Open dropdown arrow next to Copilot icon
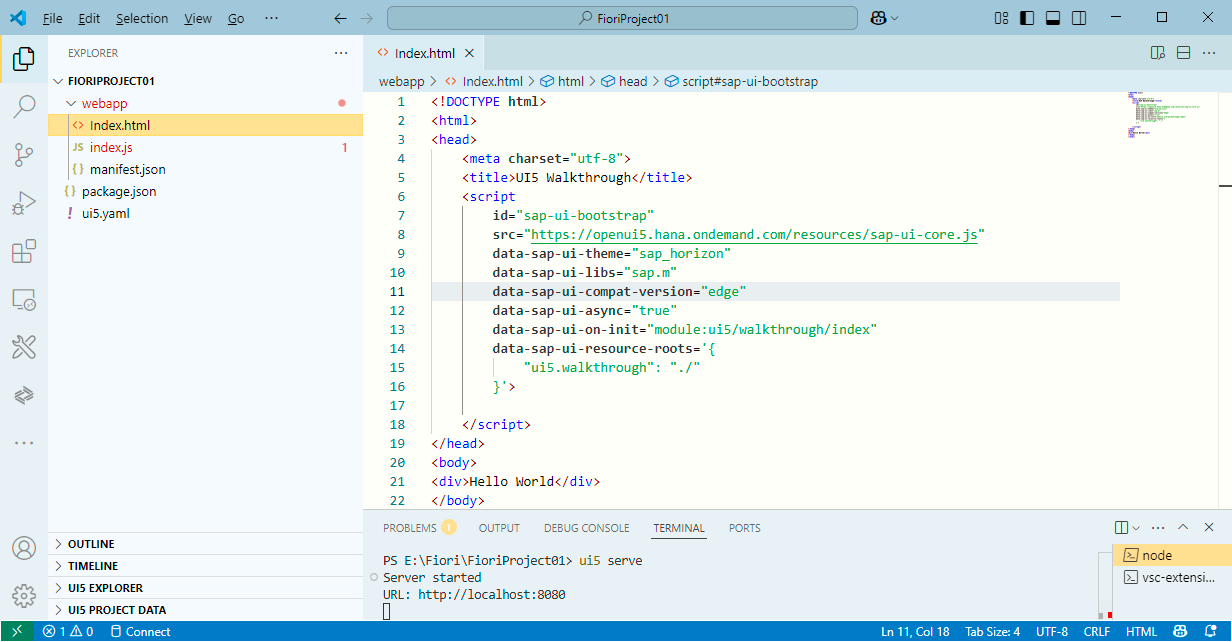This screenshot has height=642, width=1232. click(x=894, y=18)
